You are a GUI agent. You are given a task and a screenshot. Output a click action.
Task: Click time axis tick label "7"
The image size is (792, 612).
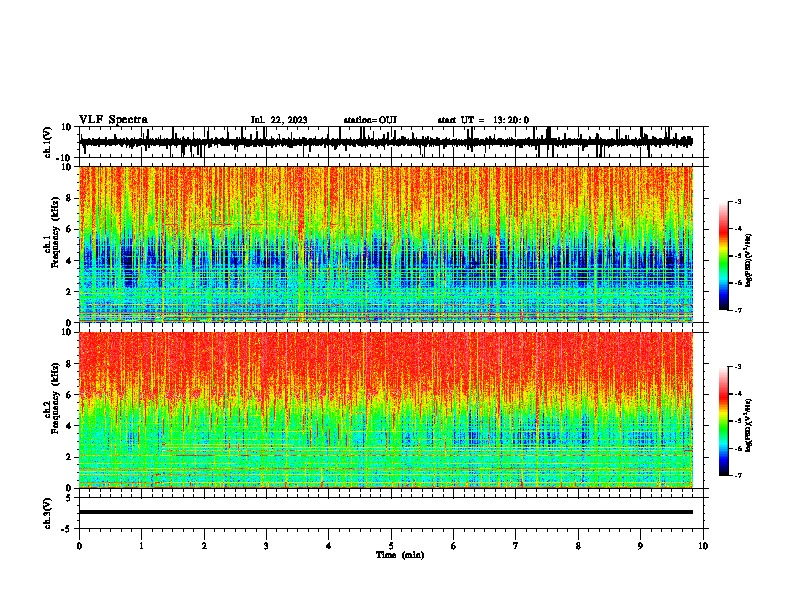click(516, 546)
